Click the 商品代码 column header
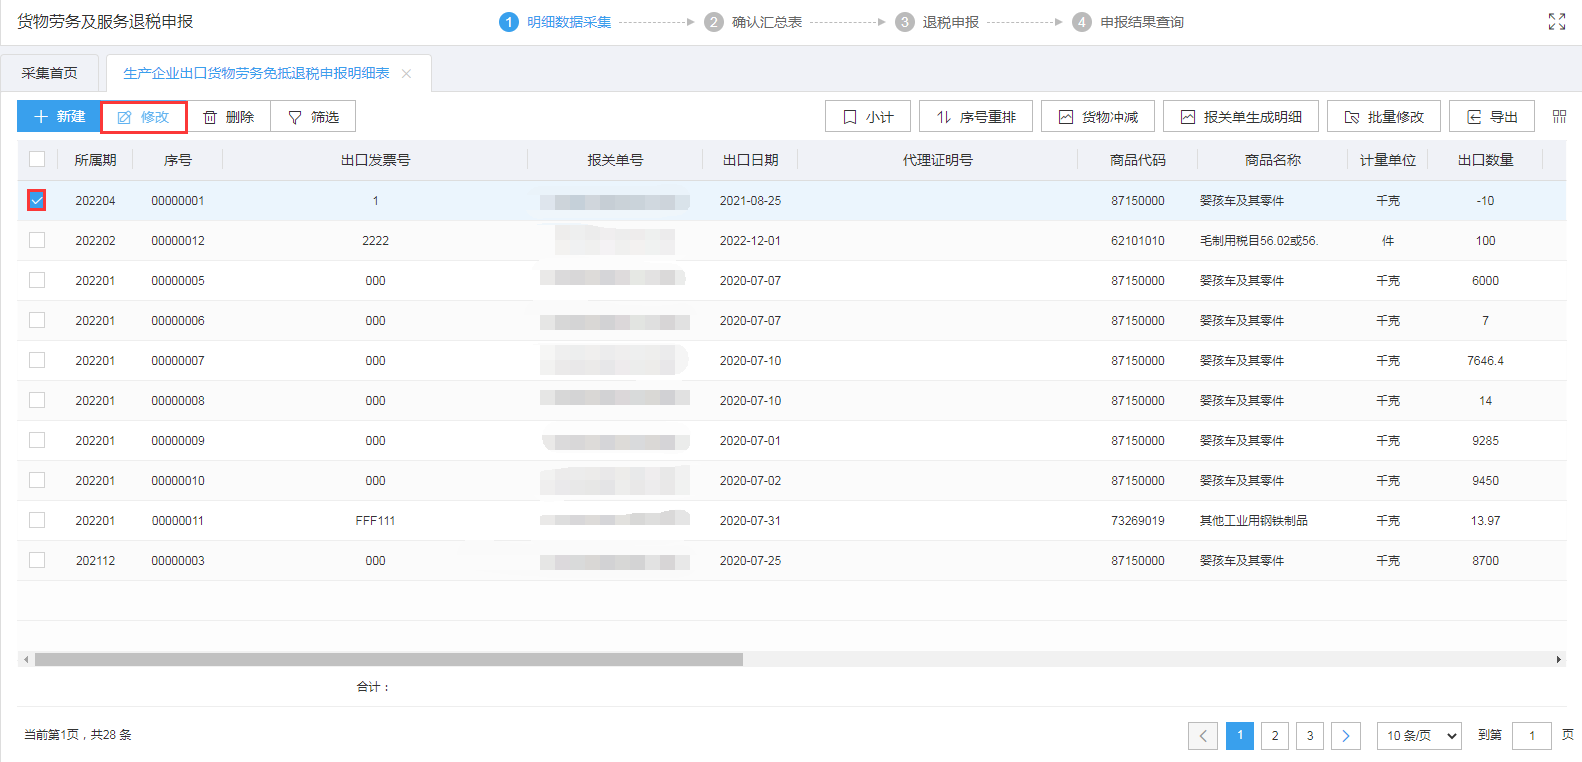The image size is (1582, 762). (x=1138, y=160)
